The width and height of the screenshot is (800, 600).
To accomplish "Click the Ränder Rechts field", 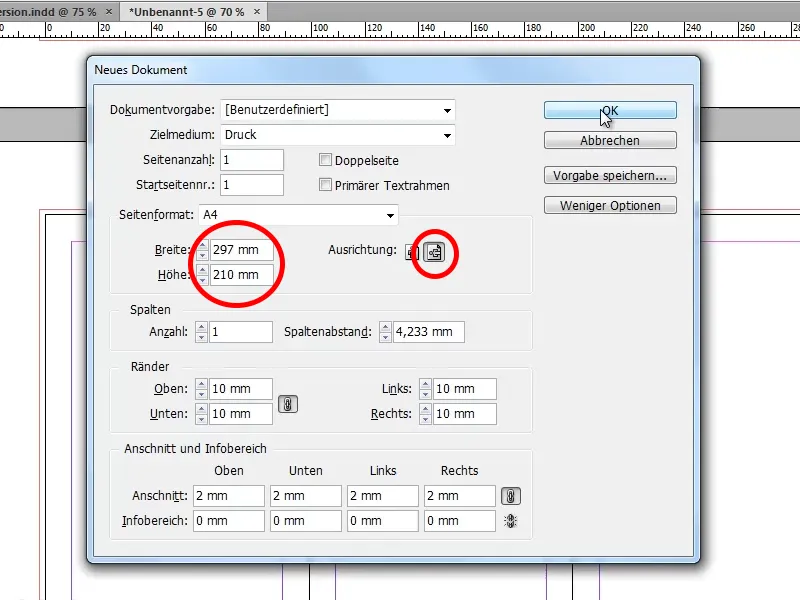I will [x=465, y=414].
